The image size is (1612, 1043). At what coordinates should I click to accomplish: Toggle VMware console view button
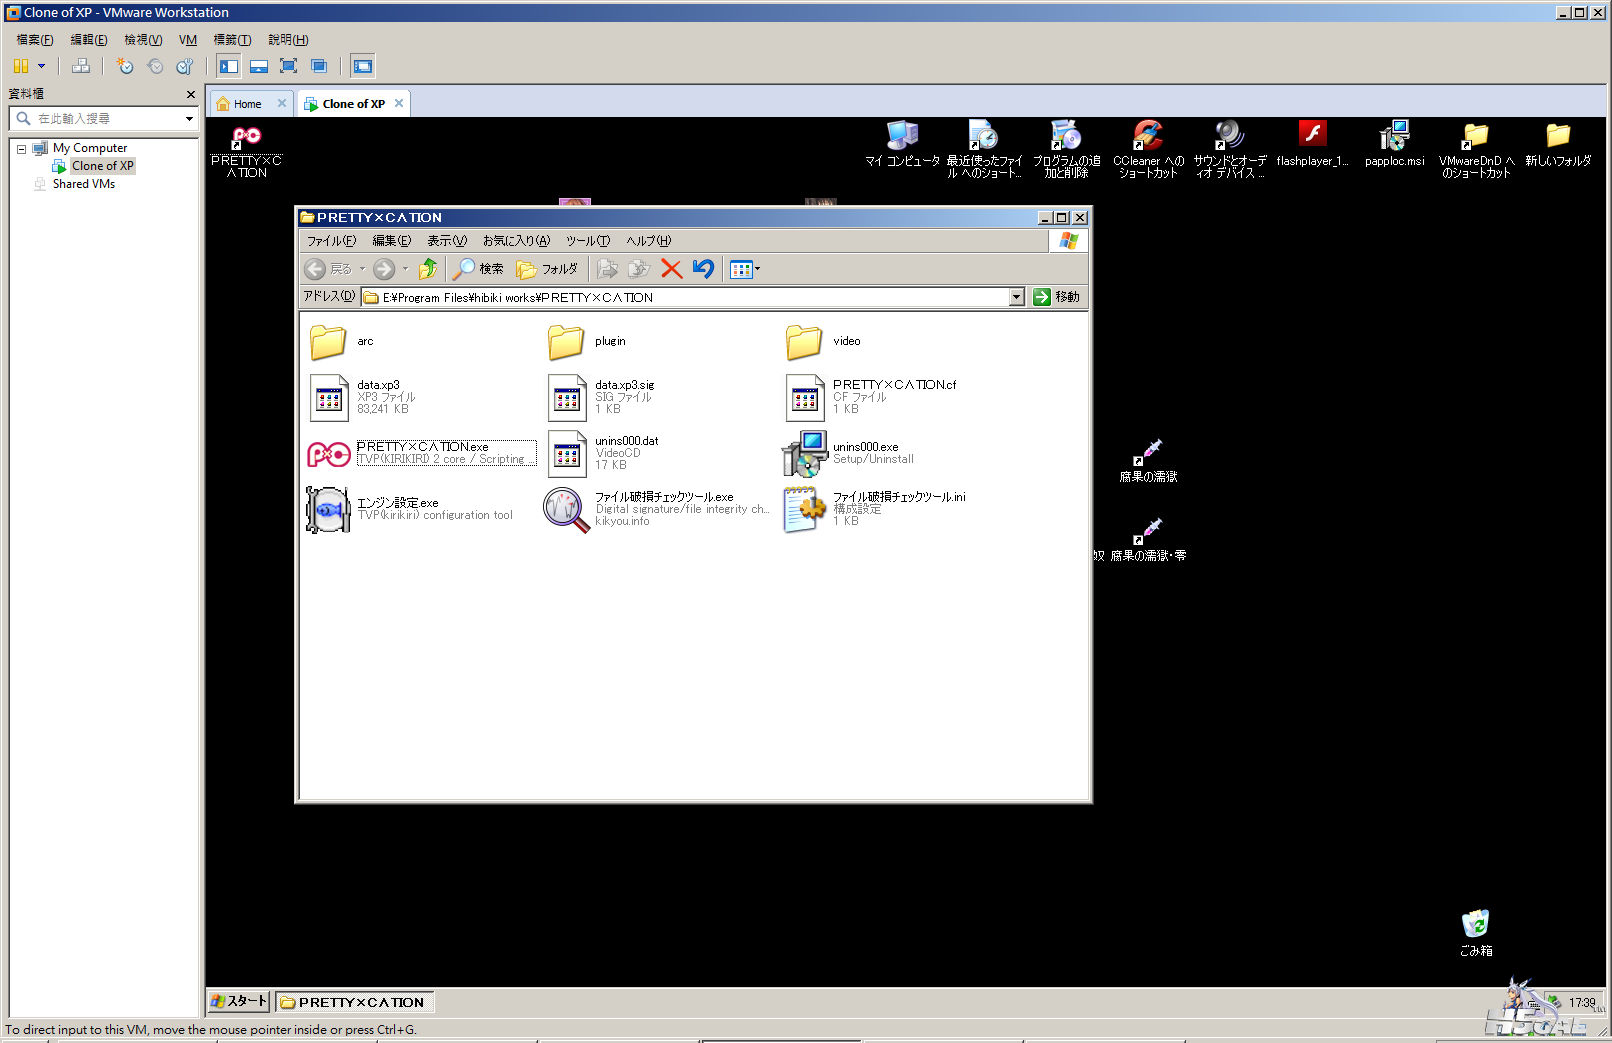(x=362, y=66)
